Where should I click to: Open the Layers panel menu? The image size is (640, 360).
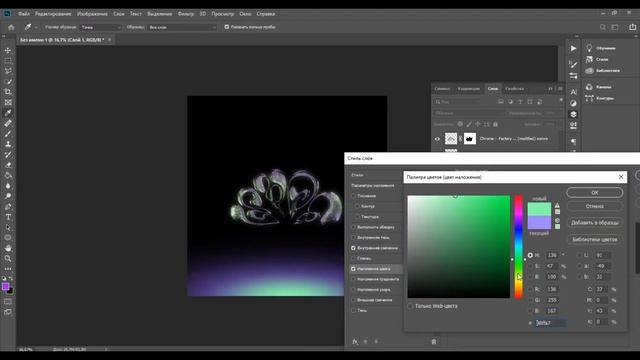(x=560, y=89)
